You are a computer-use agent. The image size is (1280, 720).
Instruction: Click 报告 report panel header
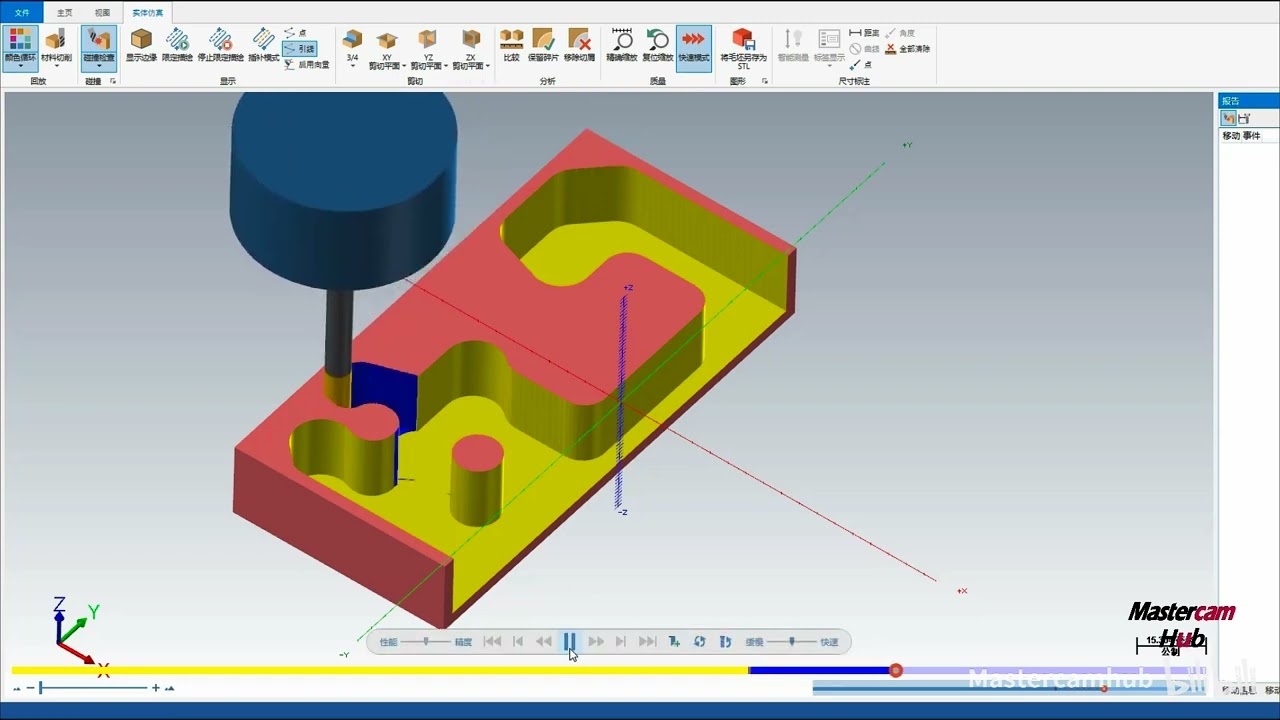point(1248,100)
